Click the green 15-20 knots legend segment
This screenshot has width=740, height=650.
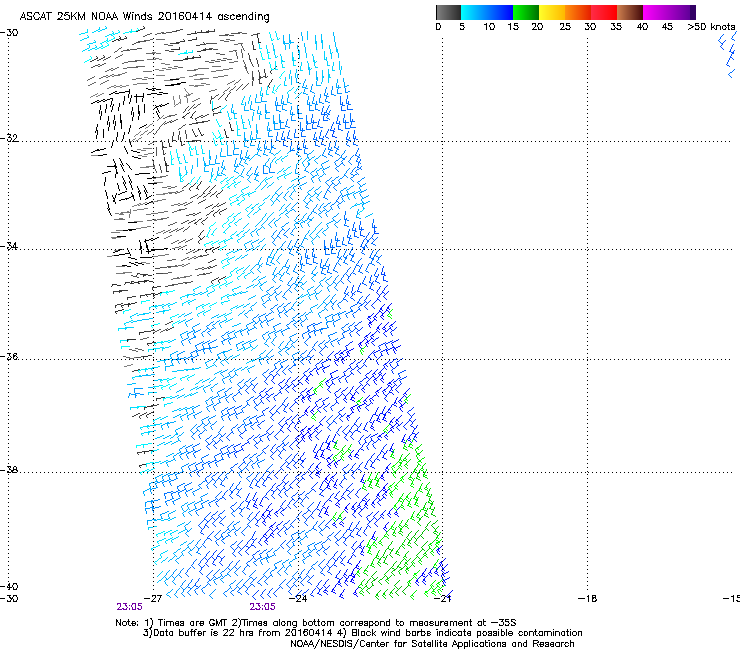(526, 12)
